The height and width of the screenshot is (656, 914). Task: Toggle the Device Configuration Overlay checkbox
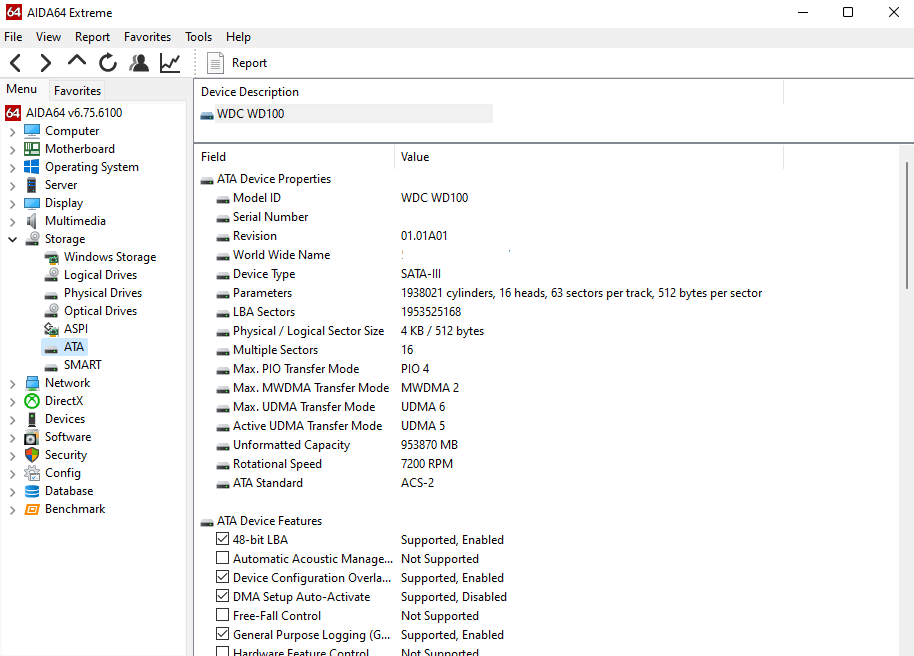[222, 577]
